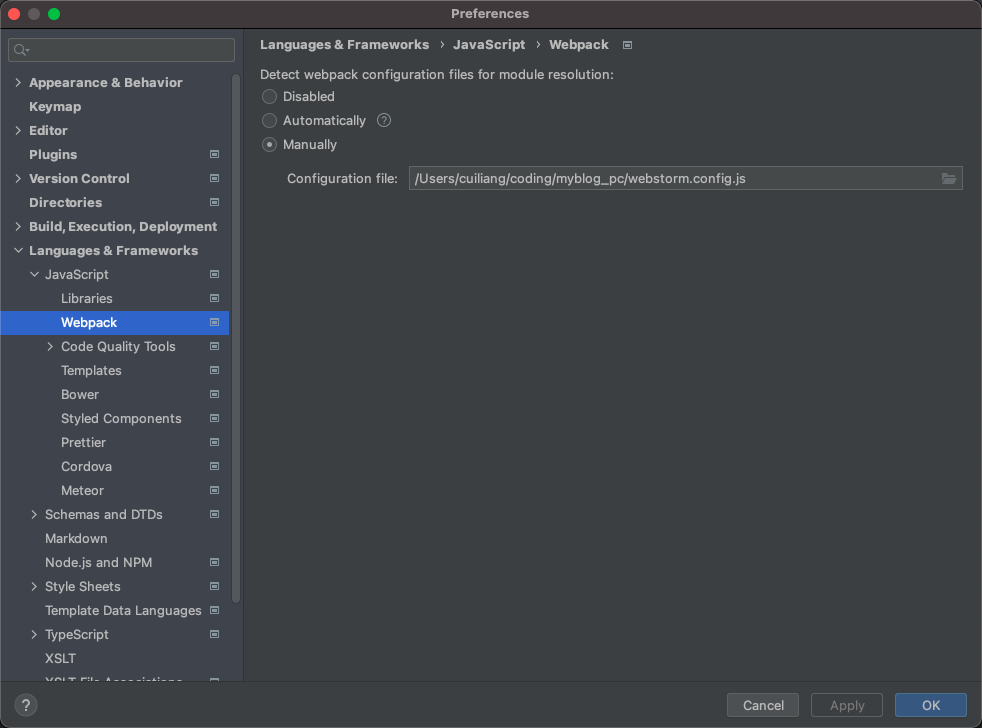Select the Node.js and NPM item
Image resolution: width=982 pixels, height=728 pixels.
click(x=98, y=563)
